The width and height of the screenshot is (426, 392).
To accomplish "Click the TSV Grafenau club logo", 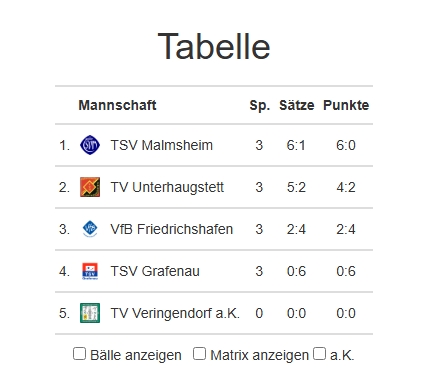I will click(x=90, y=271).
